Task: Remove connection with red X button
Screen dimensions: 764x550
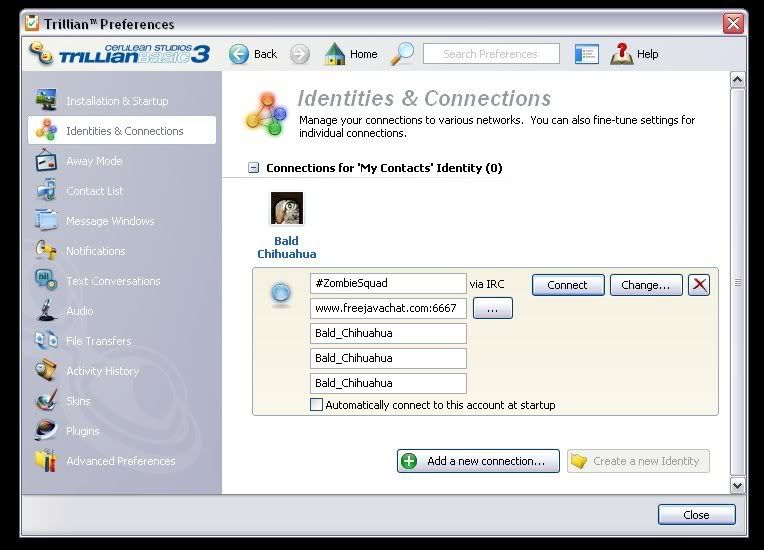Action: (x=699, y=284)
